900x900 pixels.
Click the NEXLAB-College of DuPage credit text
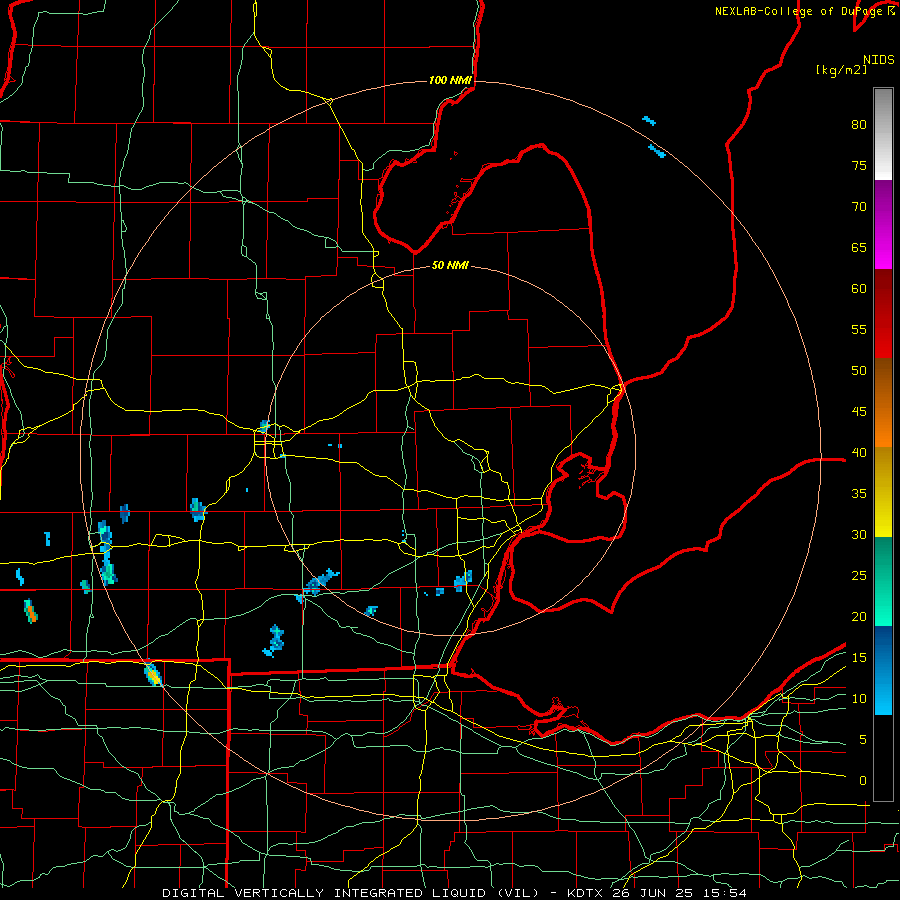pyautogui.click(x=804, y=11)
